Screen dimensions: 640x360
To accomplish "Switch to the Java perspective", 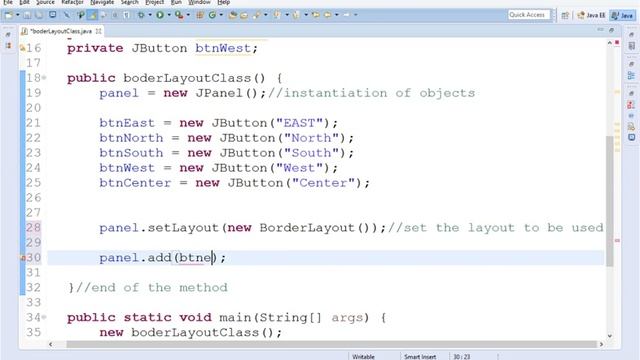I will (622, 16).
